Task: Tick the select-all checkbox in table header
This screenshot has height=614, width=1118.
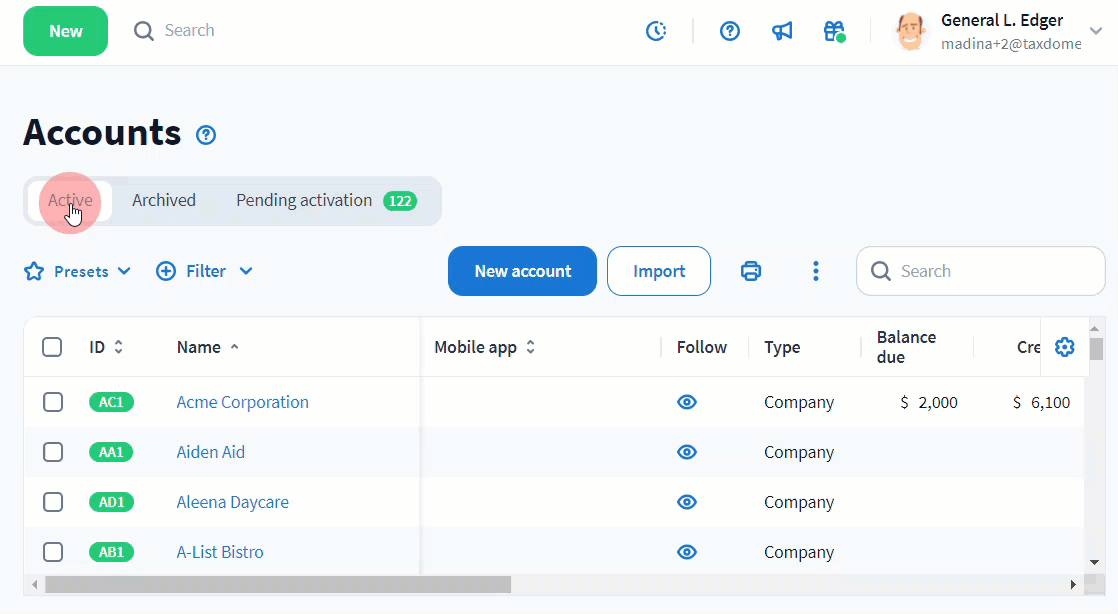Action: tap(52, 347)
